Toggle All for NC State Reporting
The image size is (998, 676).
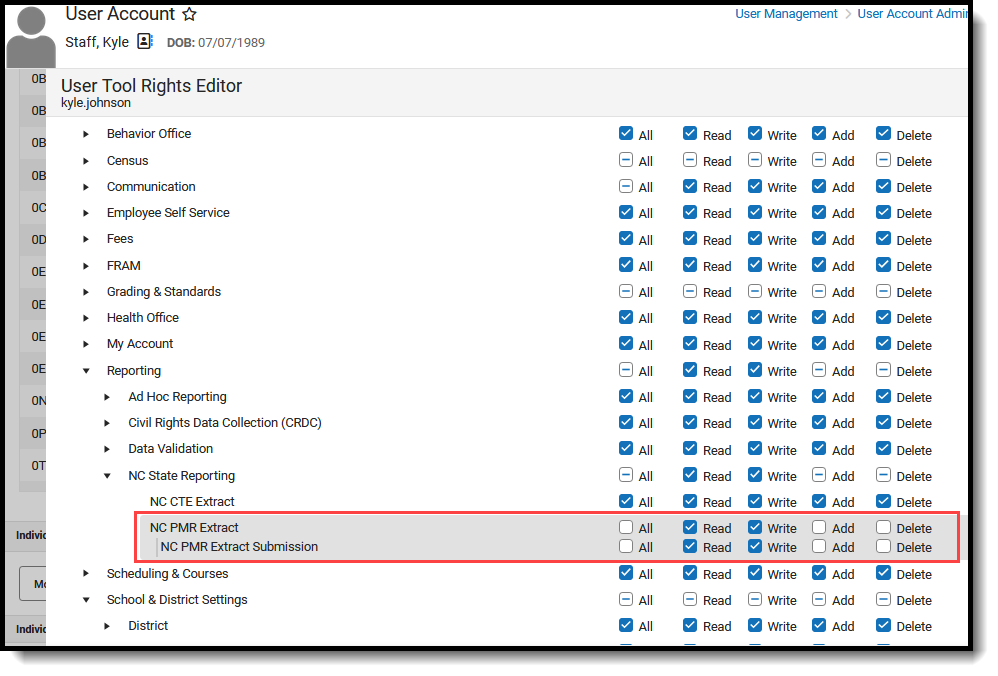(626, 475)
